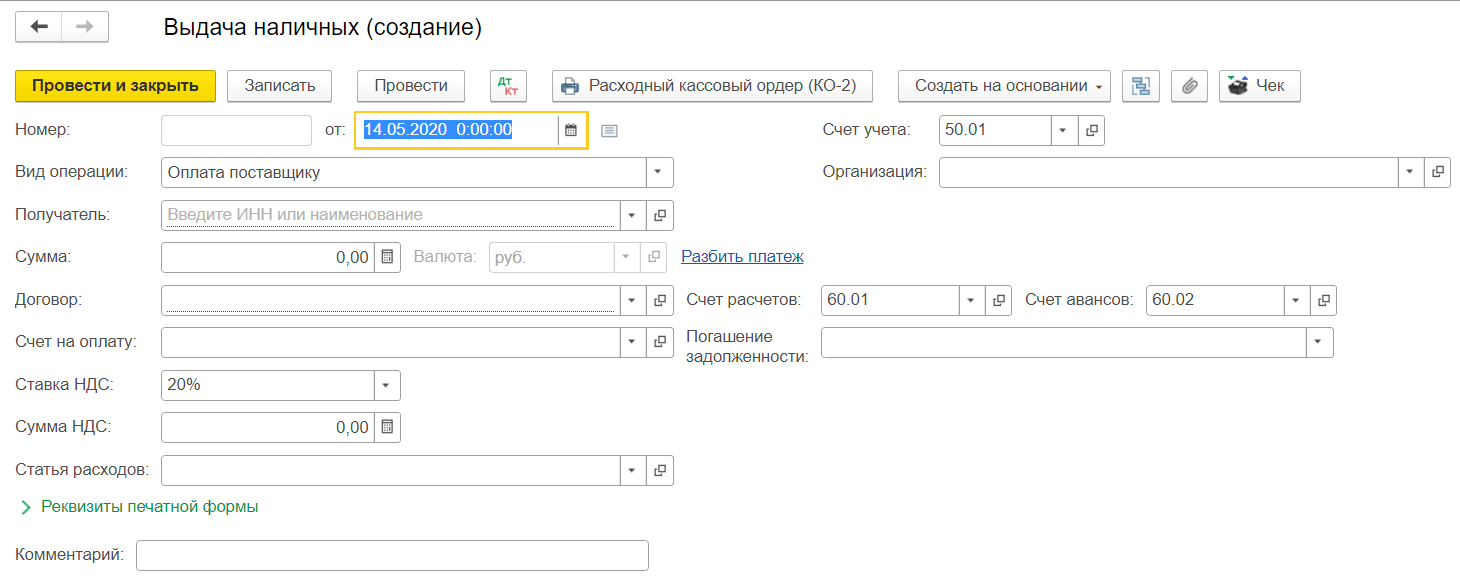Expand Счет расчетов dropdown arrow
The image size is (1460, 587).
point(972,300)
